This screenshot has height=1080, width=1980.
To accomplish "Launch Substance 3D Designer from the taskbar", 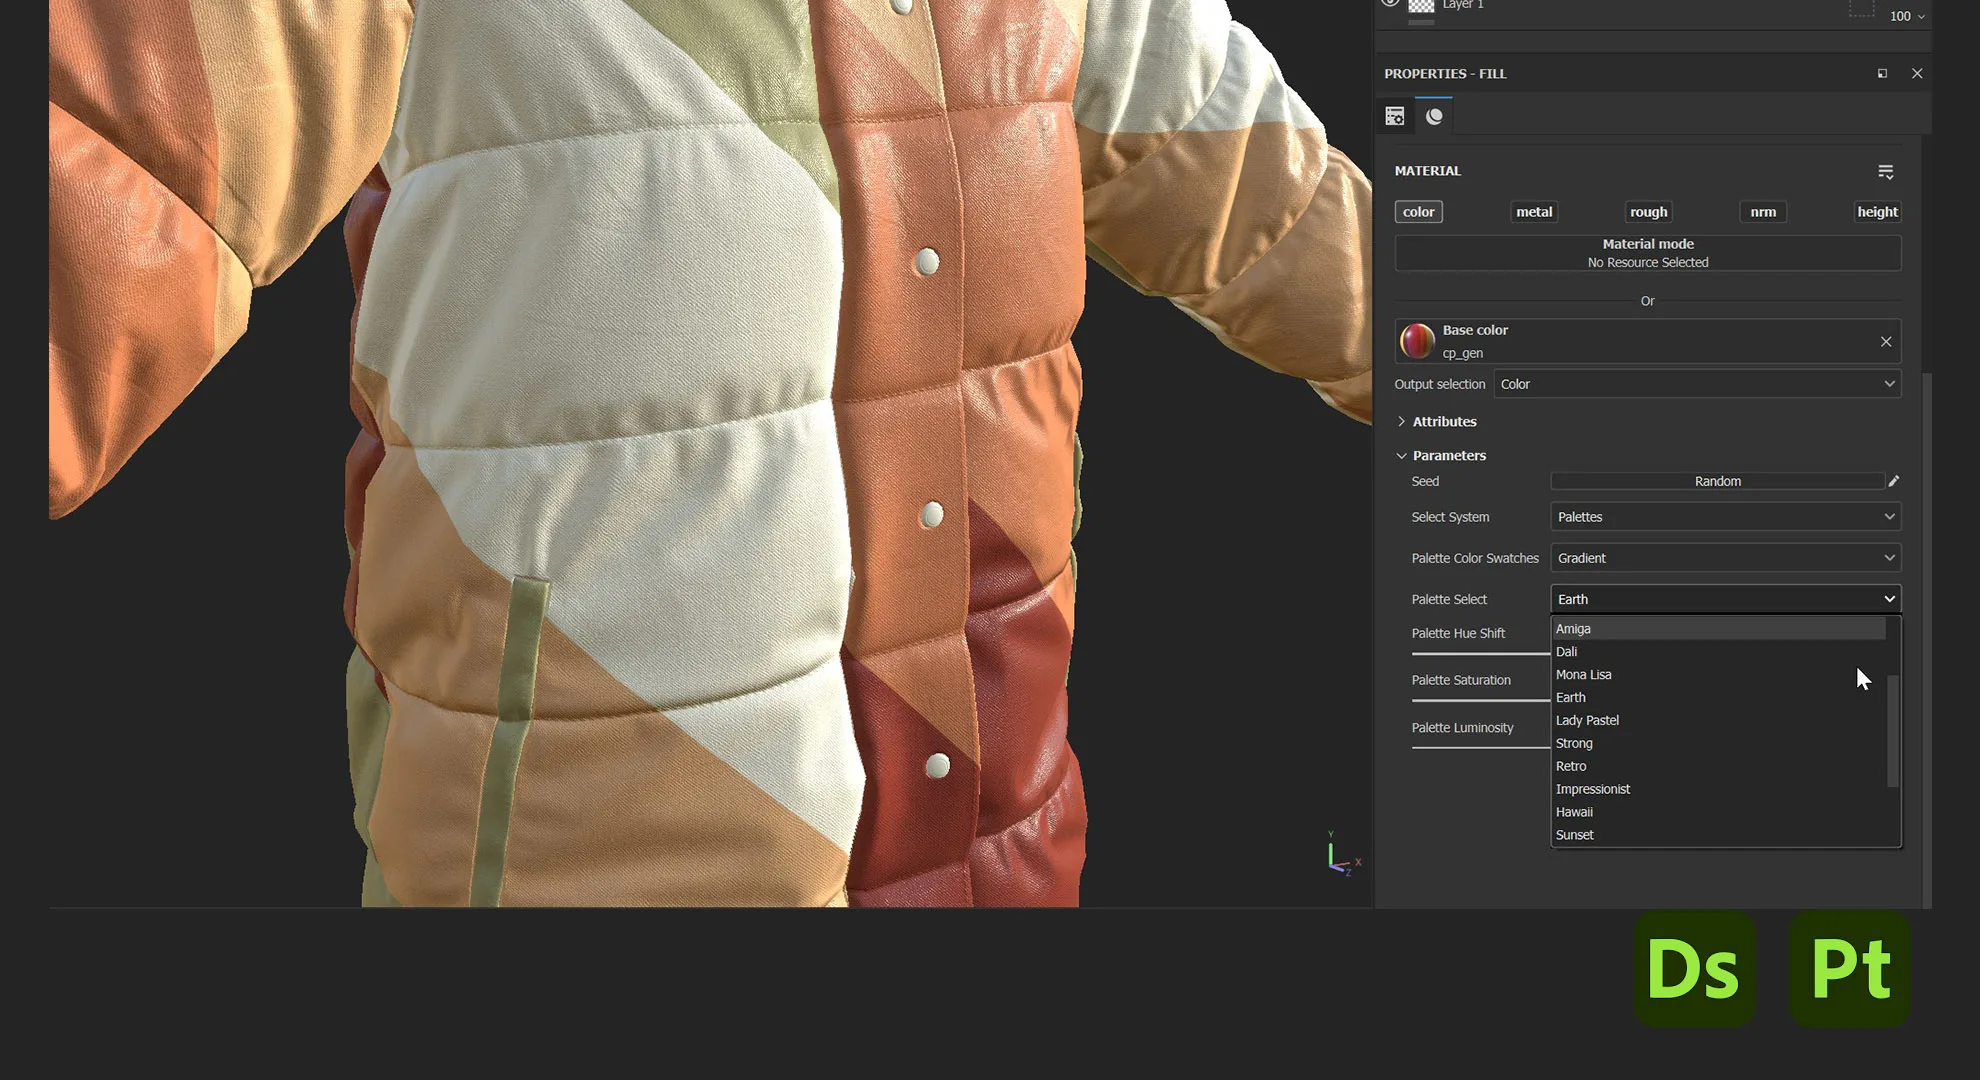I will (1694, 967).
